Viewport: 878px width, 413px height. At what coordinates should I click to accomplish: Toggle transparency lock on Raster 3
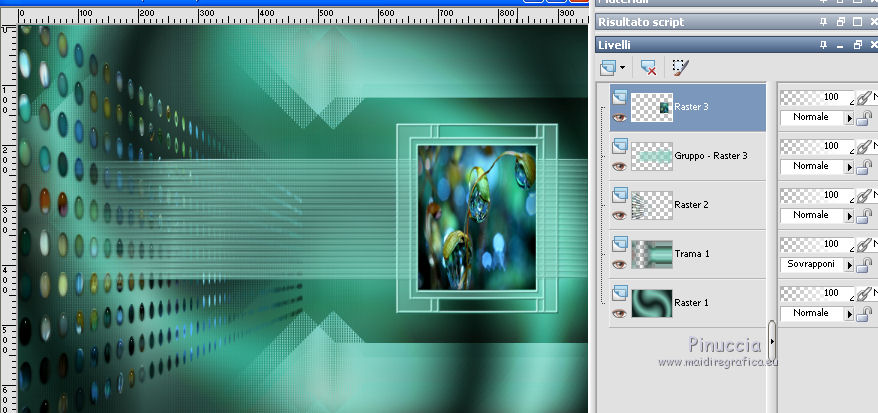[865, 118]
